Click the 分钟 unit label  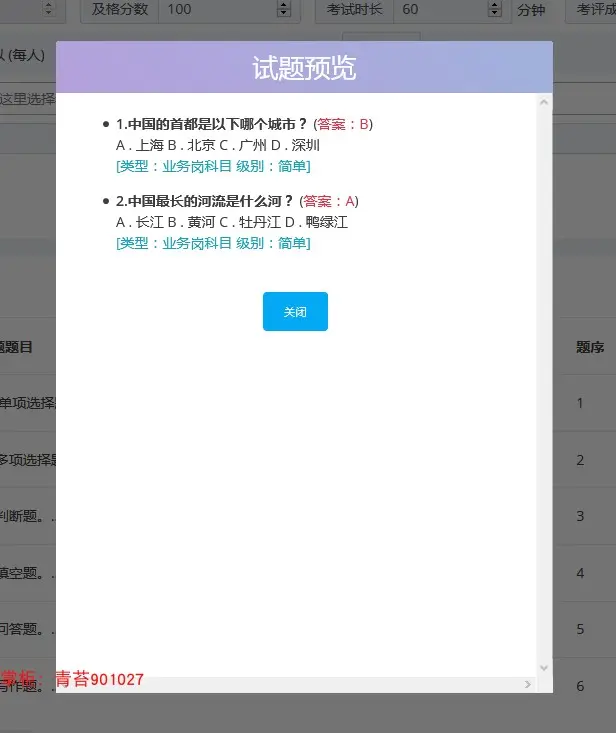click(531, 10)
